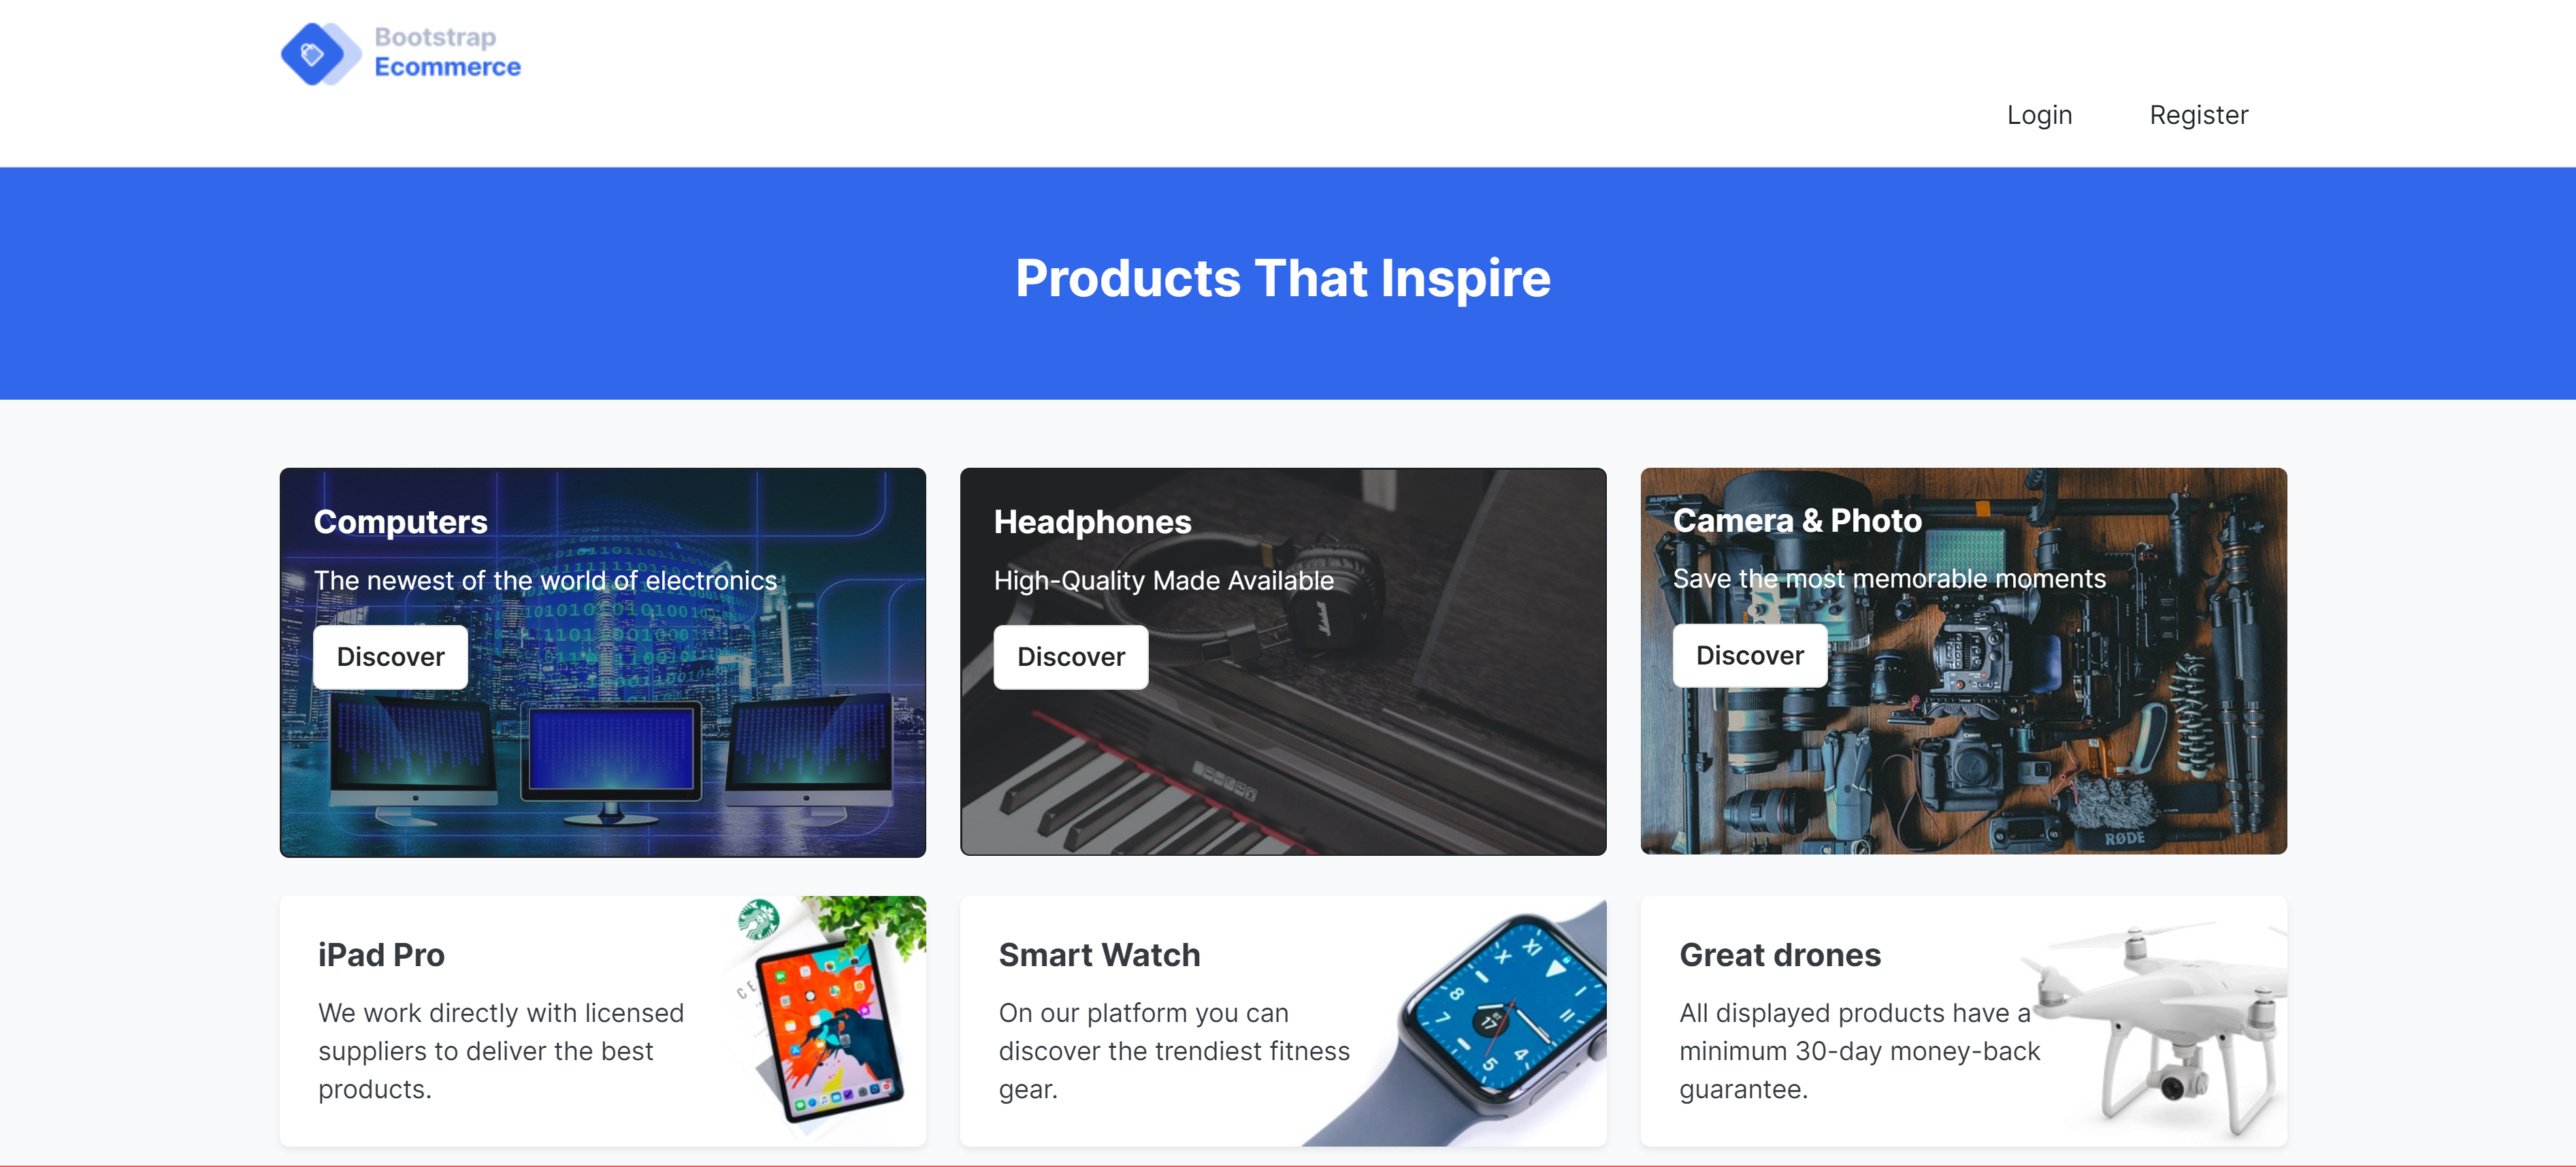The image size is (2576, 1167).
Task: Click Discover on the Camera & Photo card
Action: 1749,655
